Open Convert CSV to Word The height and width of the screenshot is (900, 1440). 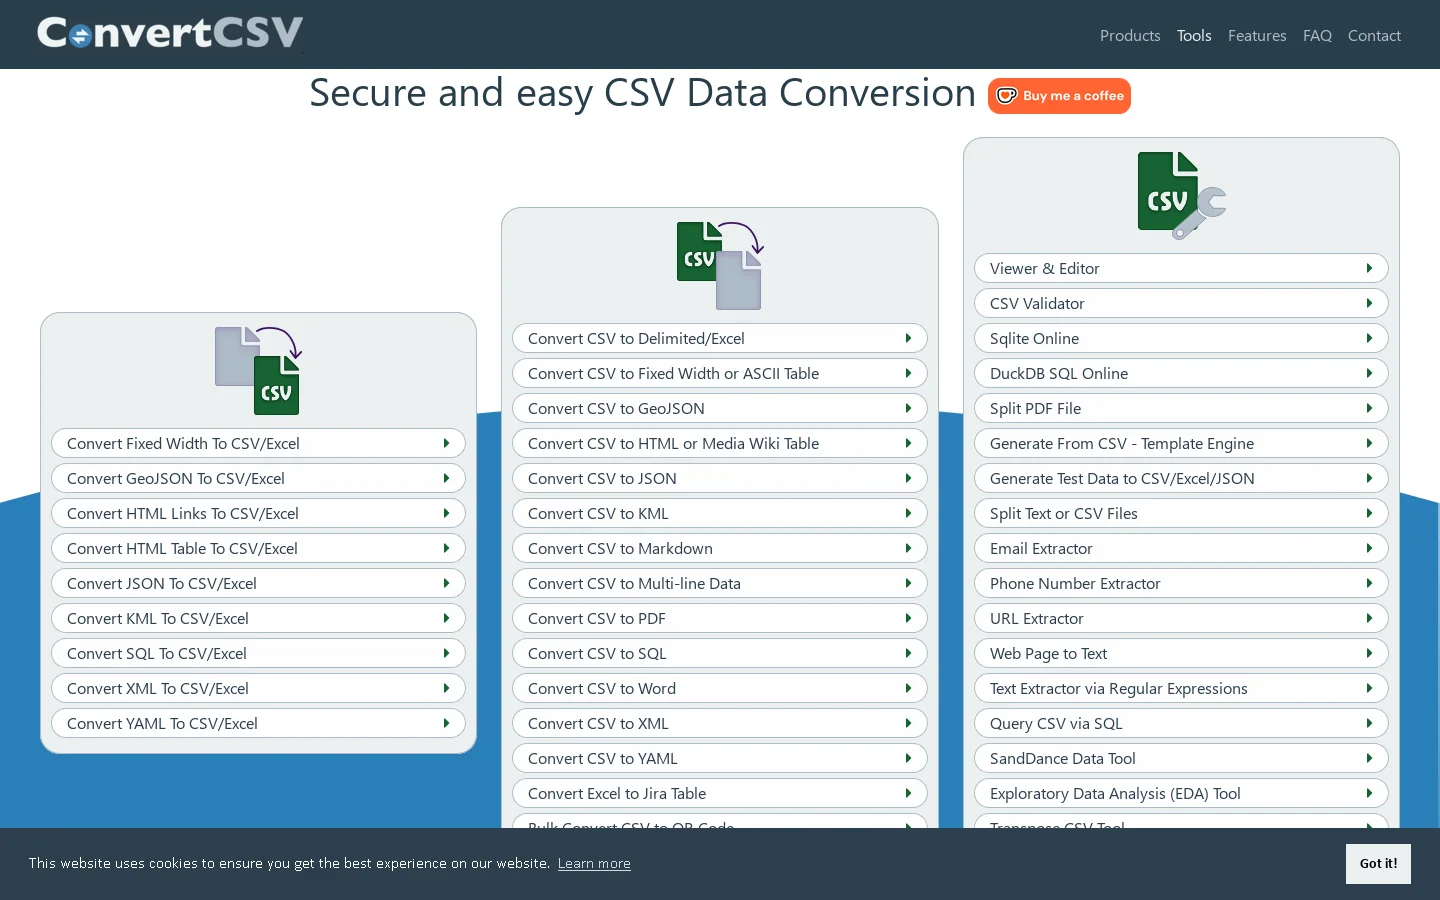pyautogui.click(x=720, y=688)
